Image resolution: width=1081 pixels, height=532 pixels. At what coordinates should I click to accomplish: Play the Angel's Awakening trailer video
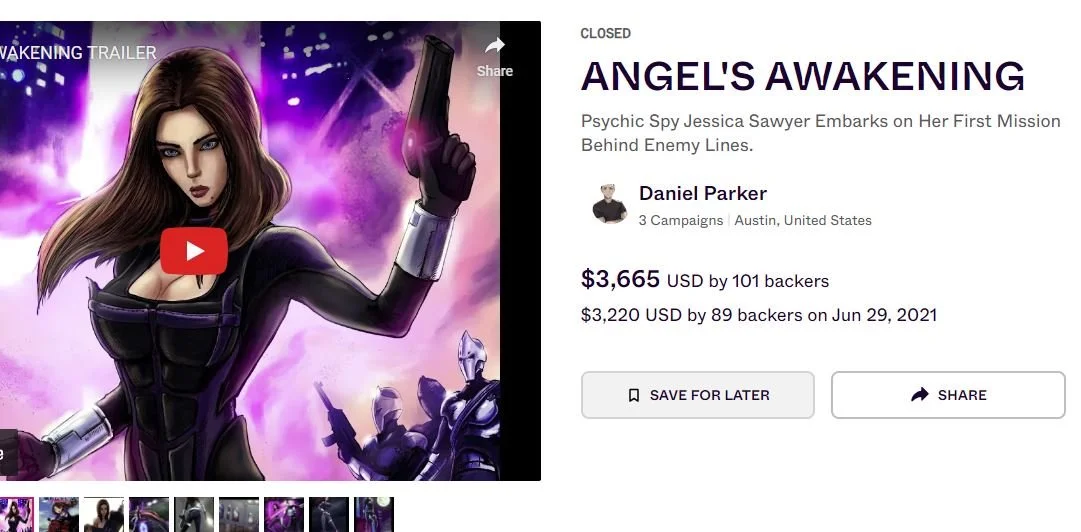(194, 251)
